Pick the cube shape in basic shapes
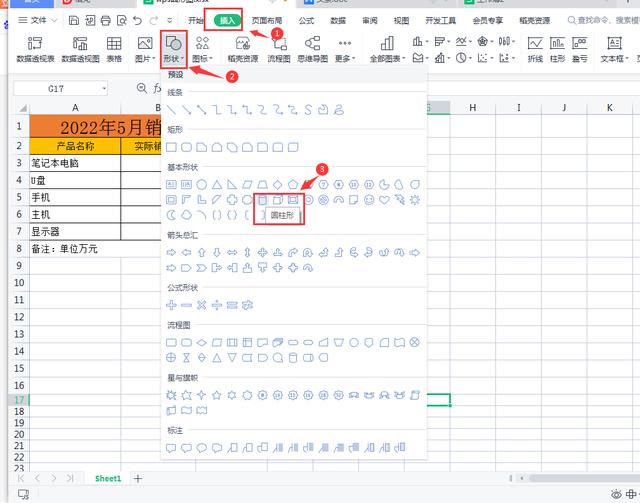The image size is (640, 503). pos(278,200)
